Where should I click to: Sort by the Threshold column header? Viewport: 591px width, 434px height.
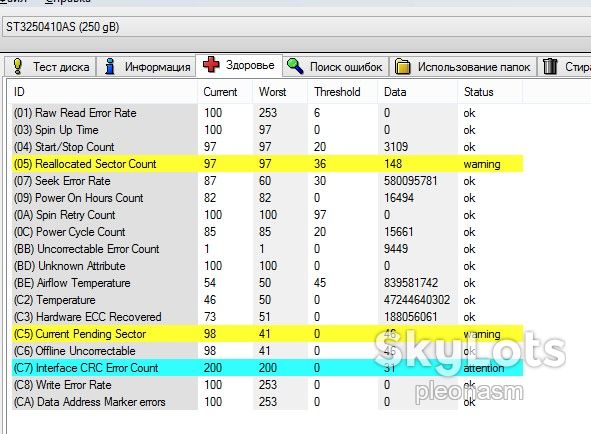click(x=343, y=92)
